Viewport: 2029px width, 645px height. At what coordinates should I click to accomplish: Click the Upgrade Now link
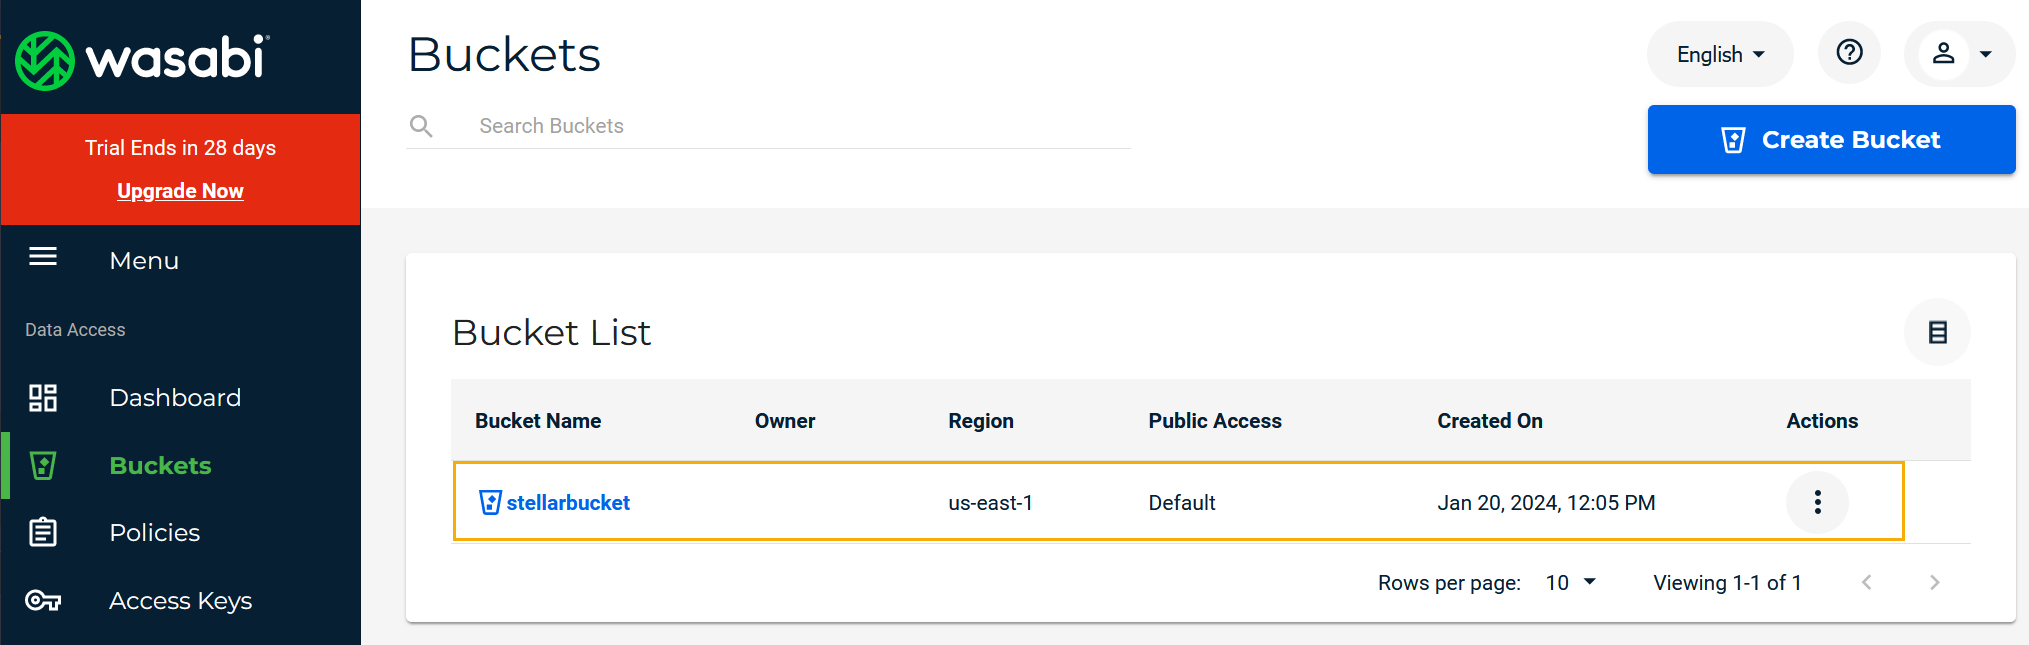pos(180,191)
